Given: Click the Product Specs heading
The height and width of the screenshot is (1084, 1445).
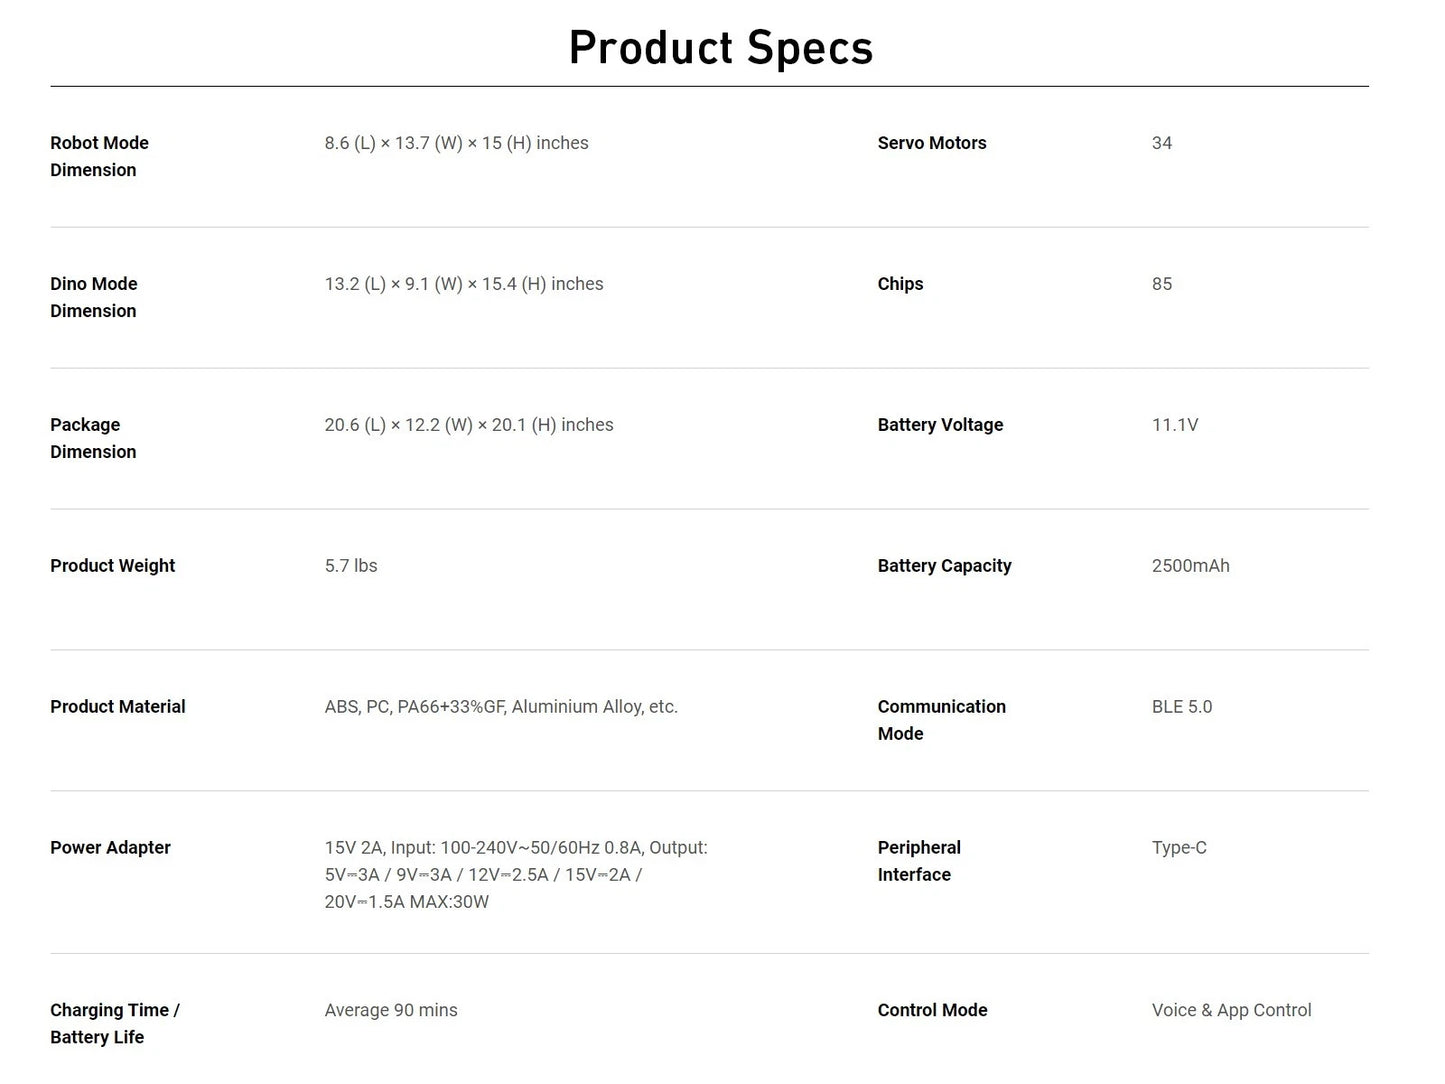Looking at the screenshot, I should coord(721,47).
